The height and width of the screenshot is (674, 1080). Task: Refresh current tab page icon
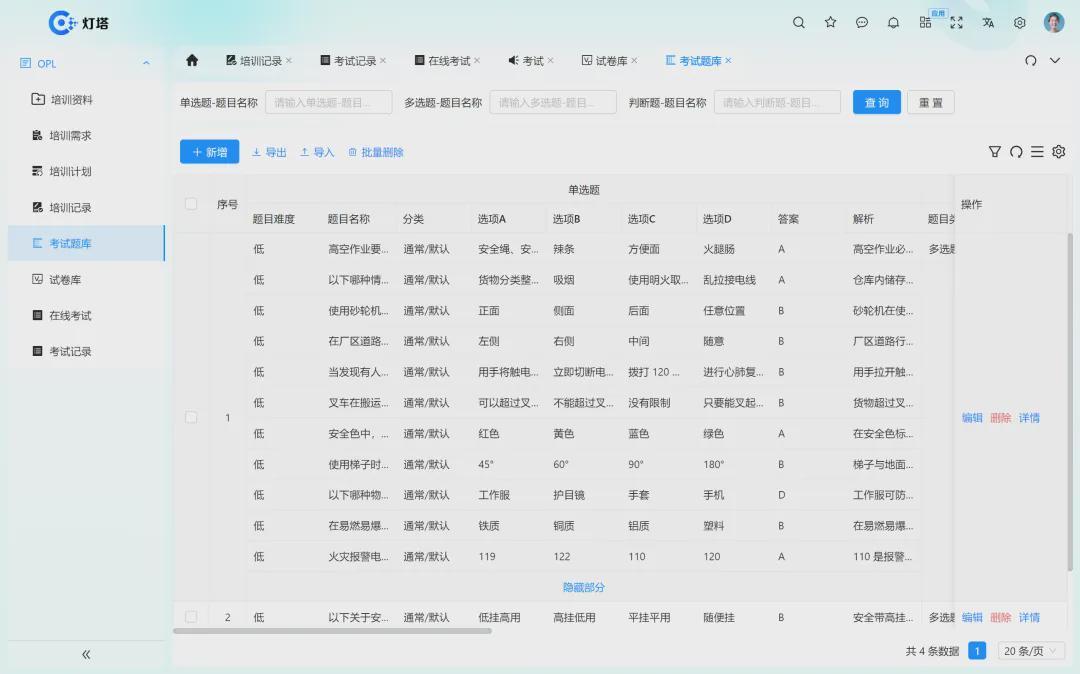(1030, 61)
